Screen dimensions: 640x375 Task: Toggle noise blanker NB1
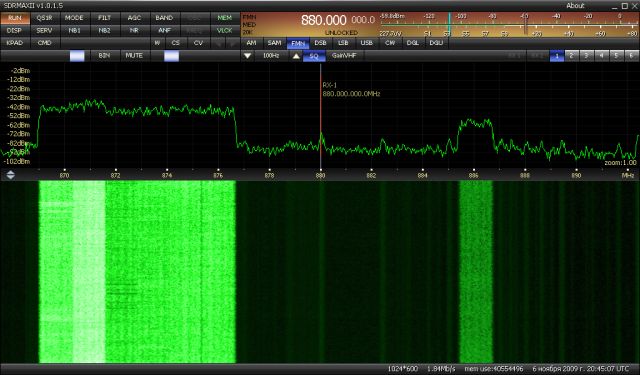pos(74,30)
